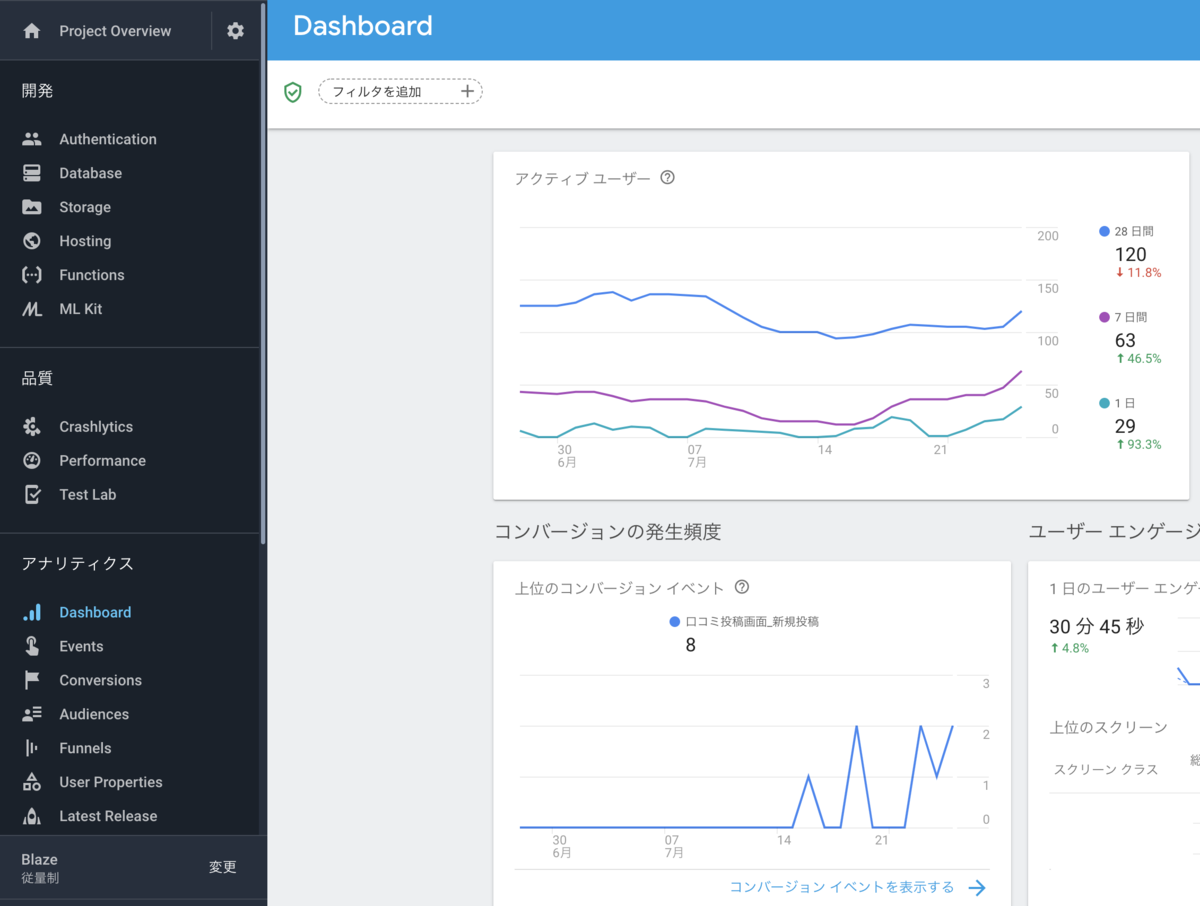Image resolution: width=1200 pixels, height=906 pixels.
Task: Select the 1 日 teal legend dot
Action: click(x=1104, y=403)
